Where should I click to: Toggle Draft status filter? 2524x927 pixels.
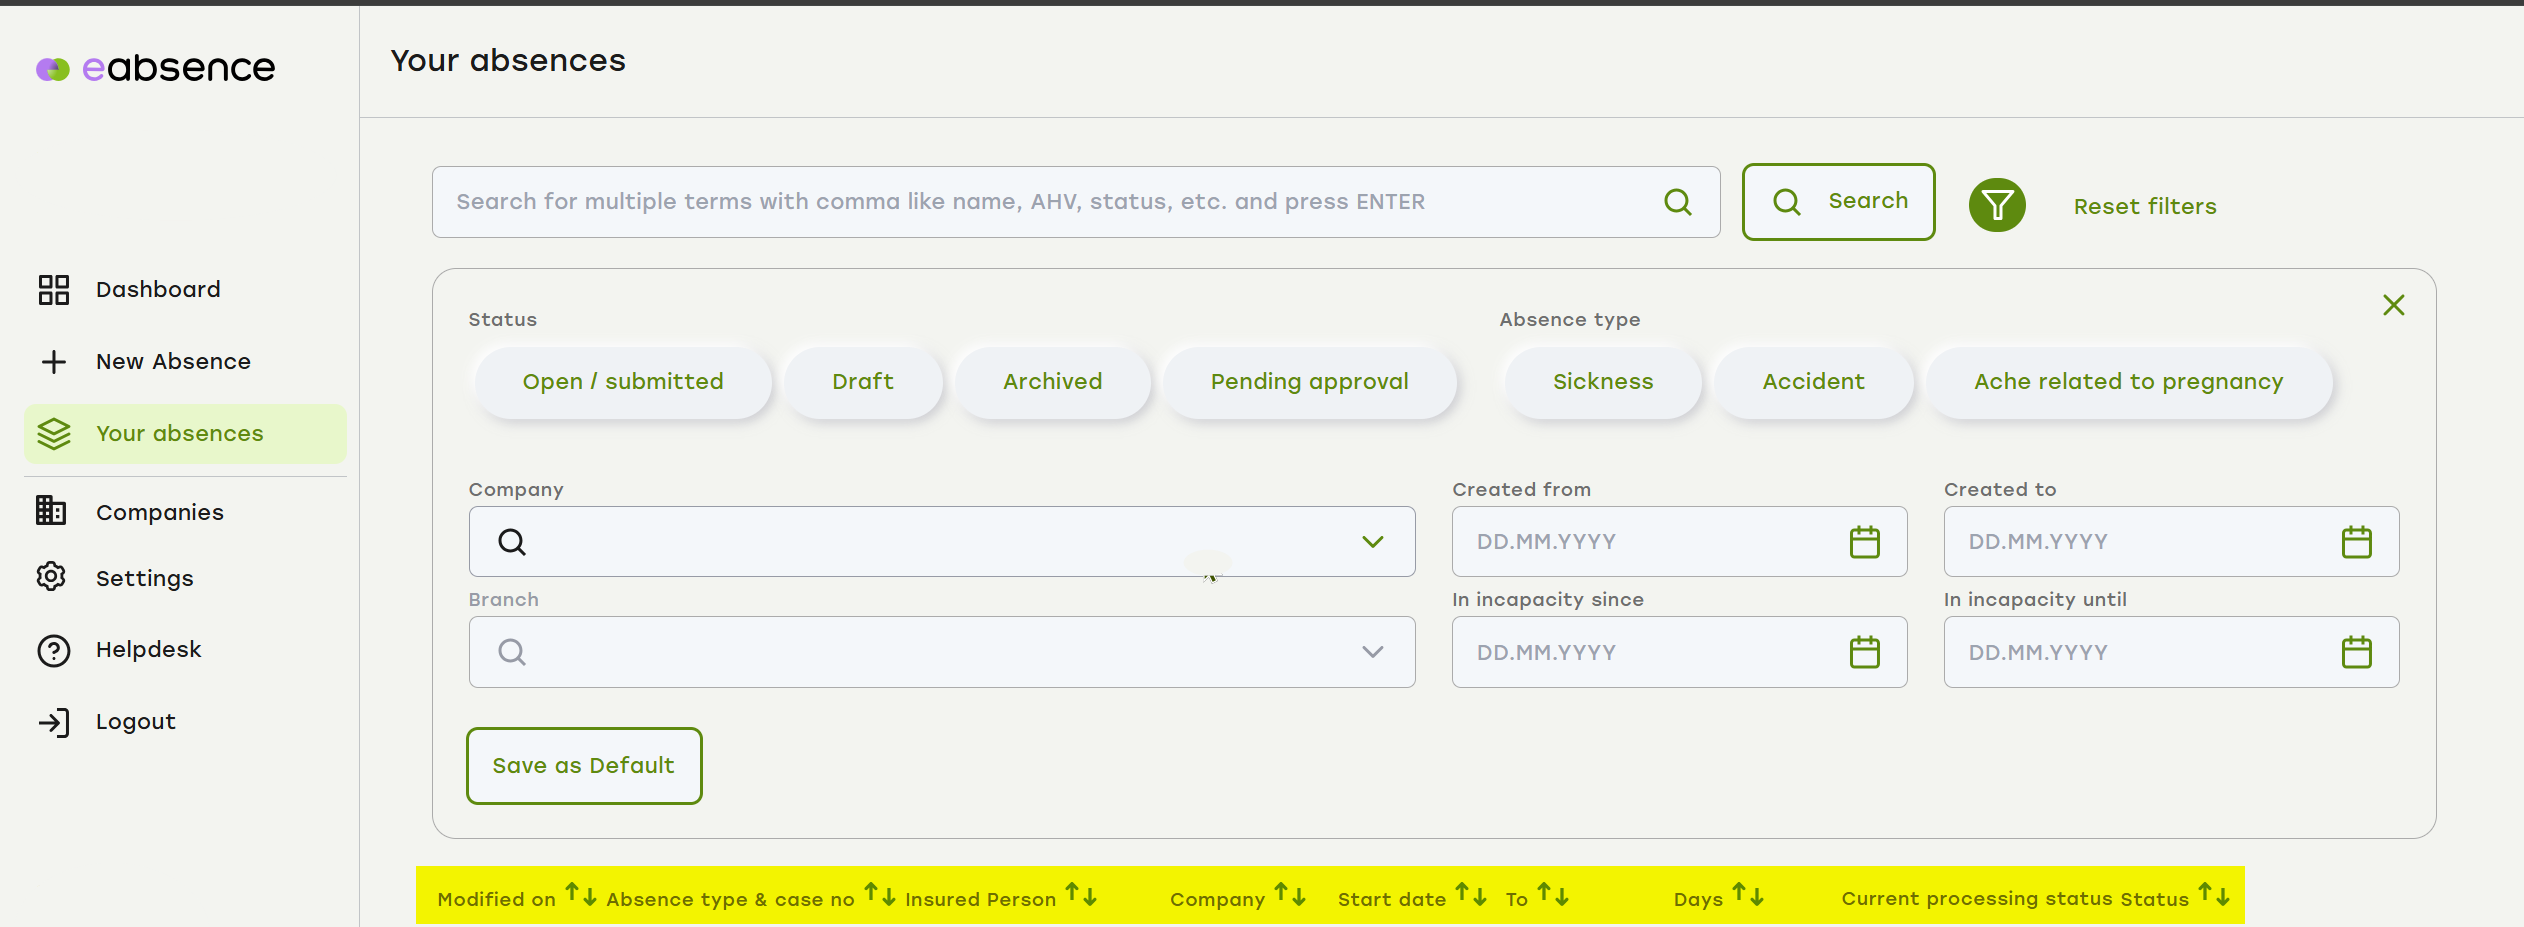pos(863,382)
